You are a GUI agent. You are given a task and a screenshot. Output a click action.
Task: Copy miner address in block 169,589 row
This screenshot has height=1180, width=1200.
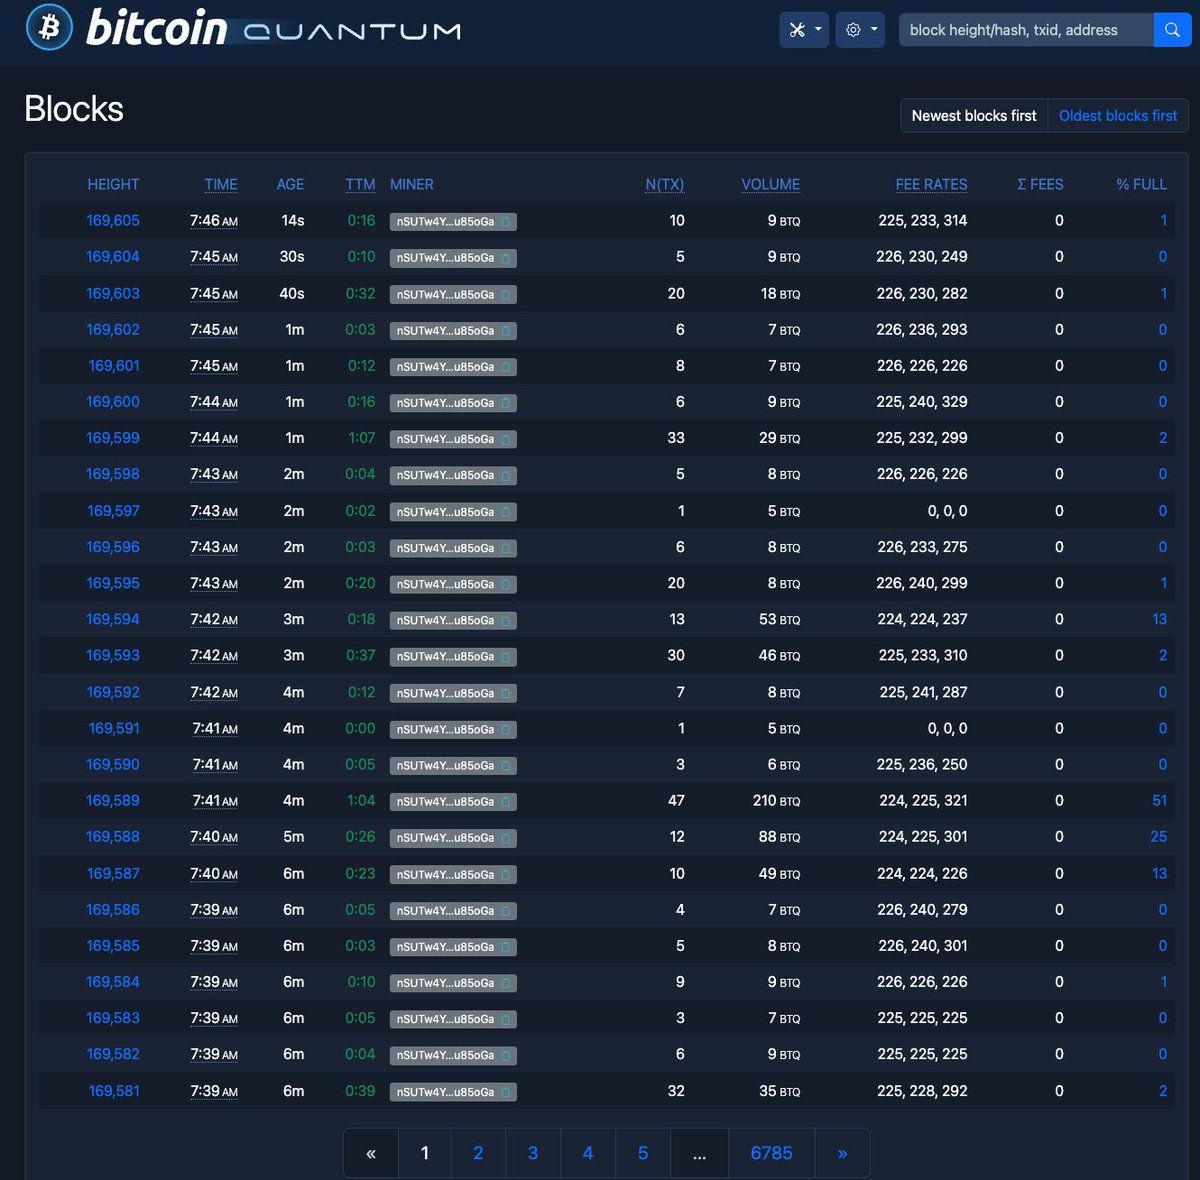click(506, 802)
